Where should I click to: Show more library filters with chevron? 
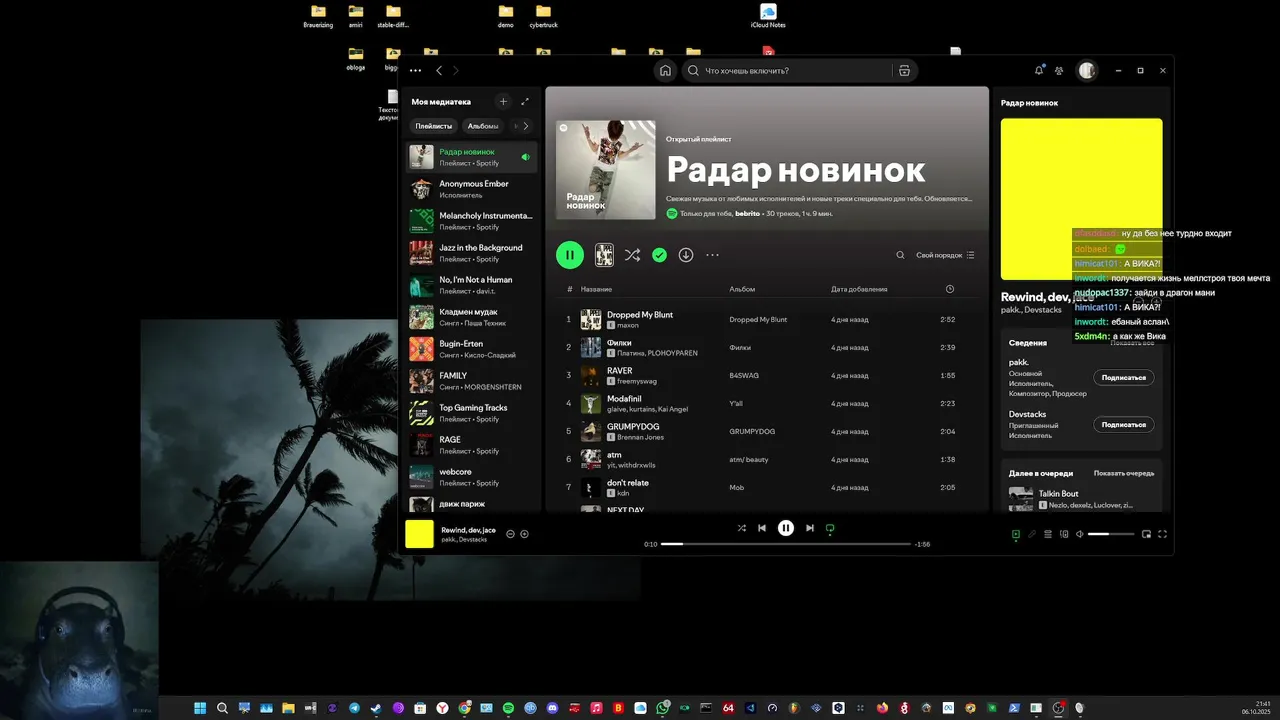(x=526, y=126)
